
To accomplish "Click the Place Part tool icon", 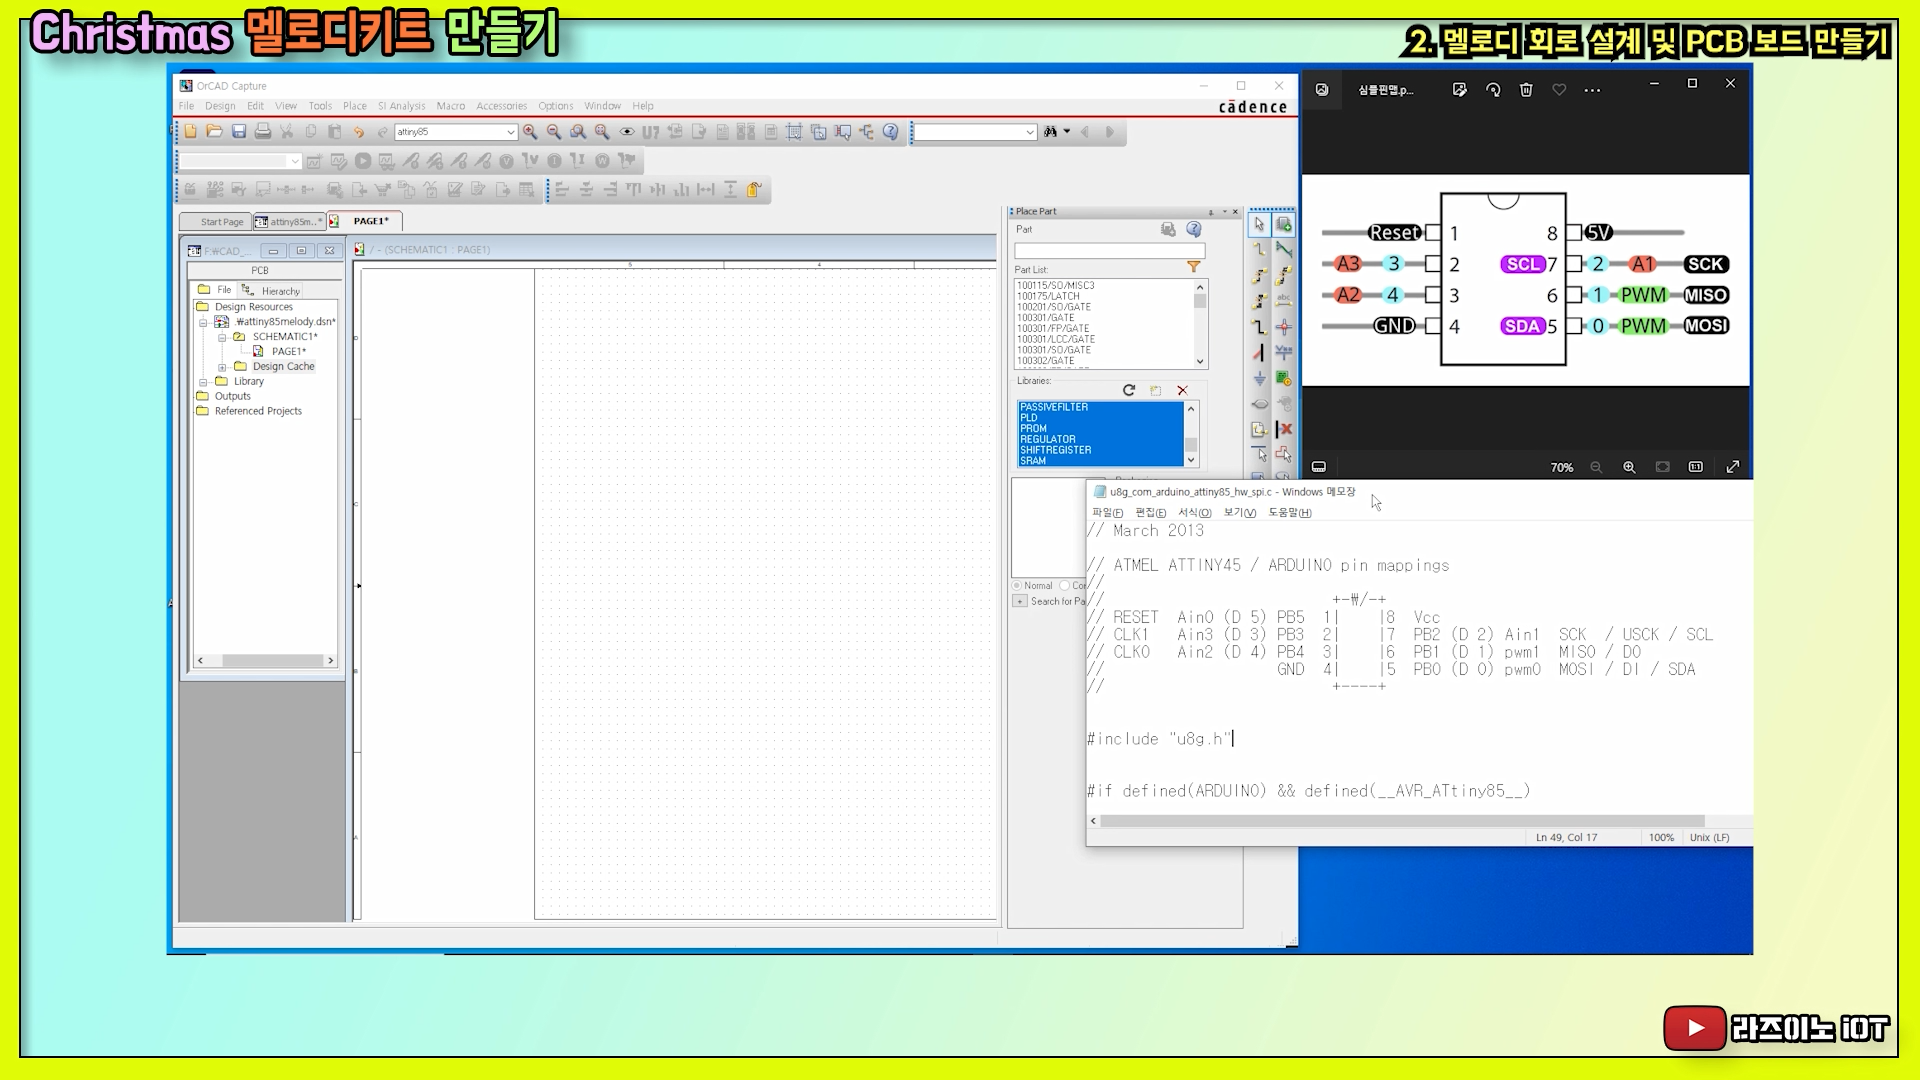I will pyautogui.click(x=1284, y=225).
